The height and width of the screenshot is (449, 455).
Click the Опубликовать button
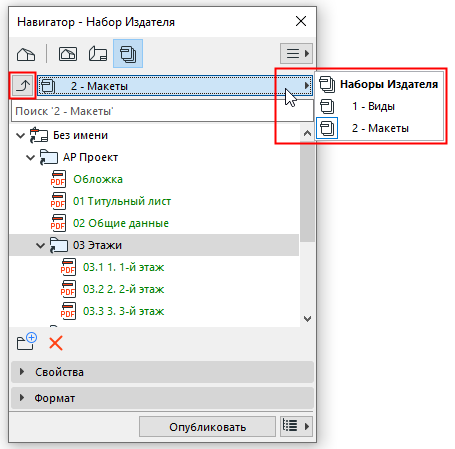[207, 427]
